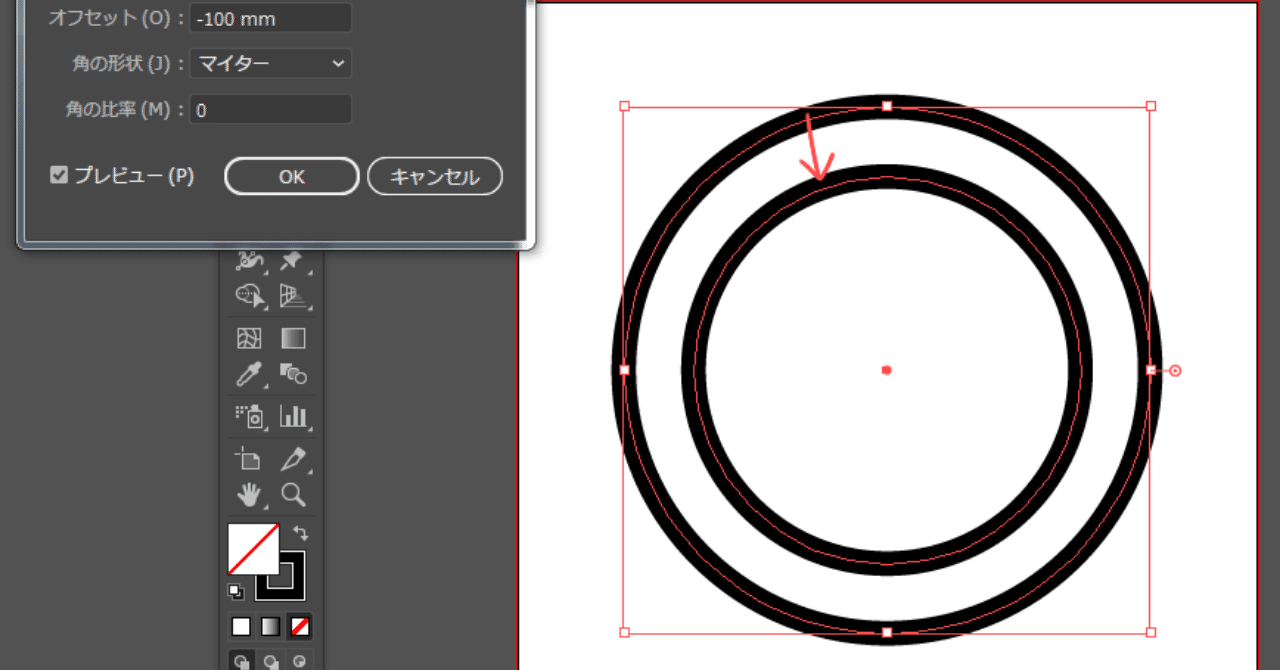This screenshot has height=670, width=1280.
Task: Select the Slice tool
Action: coord(292,460)
